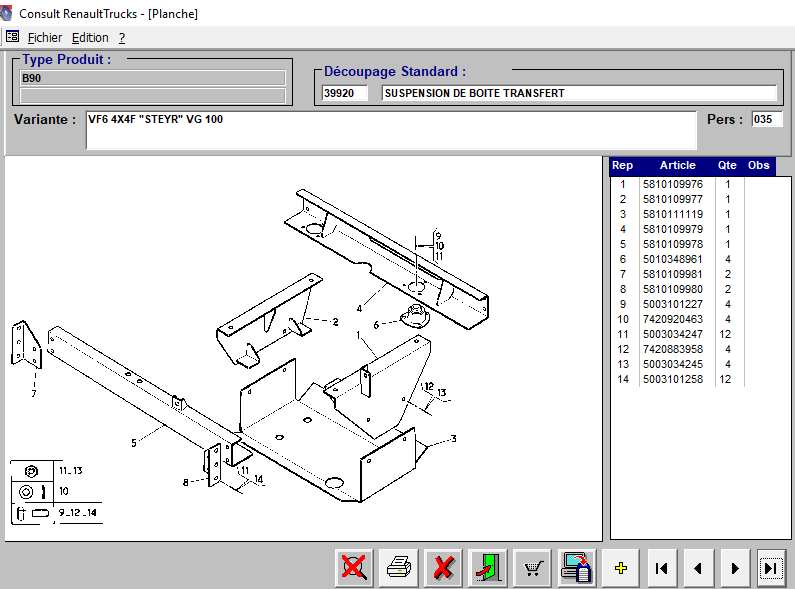Click the computer transfer data icon
Viewport: 795px width, 589px height.
(x=577, y=567)
